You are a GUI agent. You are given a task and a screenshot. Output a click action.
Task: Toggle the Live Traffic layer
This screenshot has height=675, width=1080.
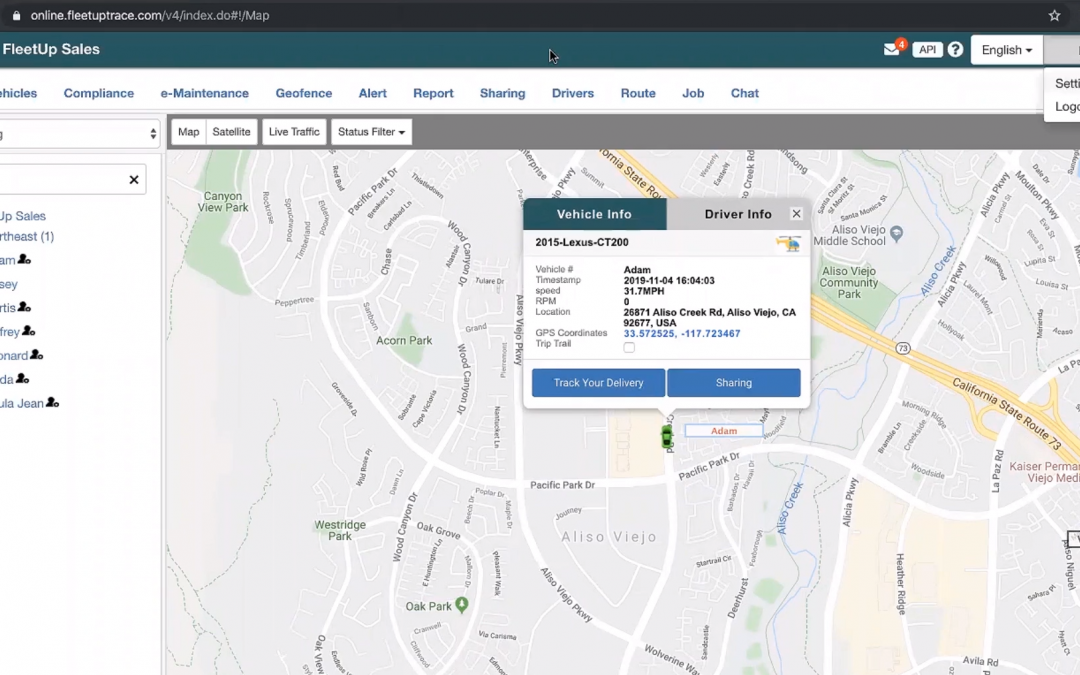(294, 132)
